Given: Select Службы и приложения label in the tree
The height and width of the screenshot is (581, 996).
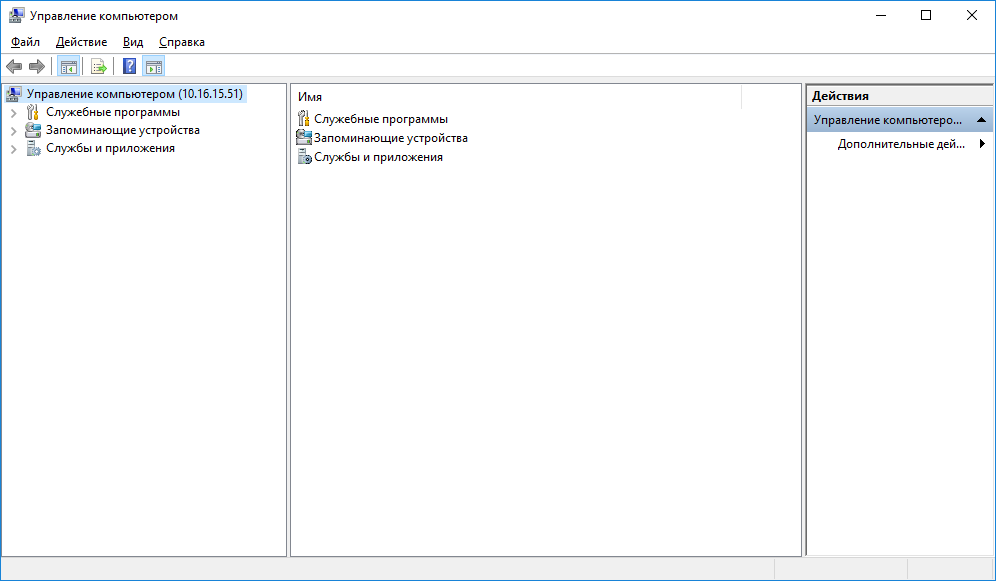Looking at the screenshot, I should 111,149.
